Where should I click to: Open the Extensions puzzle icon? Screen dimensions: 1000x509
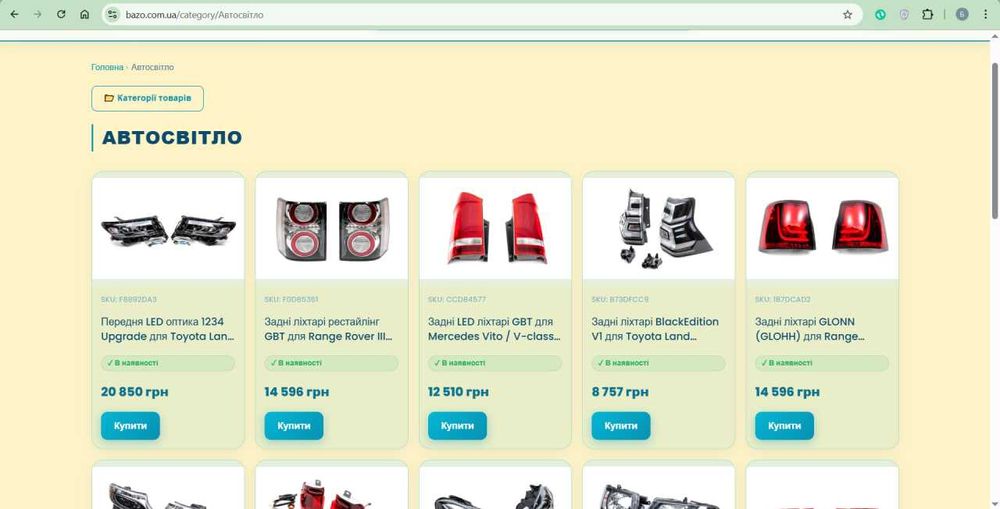click(x=927, y=15)
